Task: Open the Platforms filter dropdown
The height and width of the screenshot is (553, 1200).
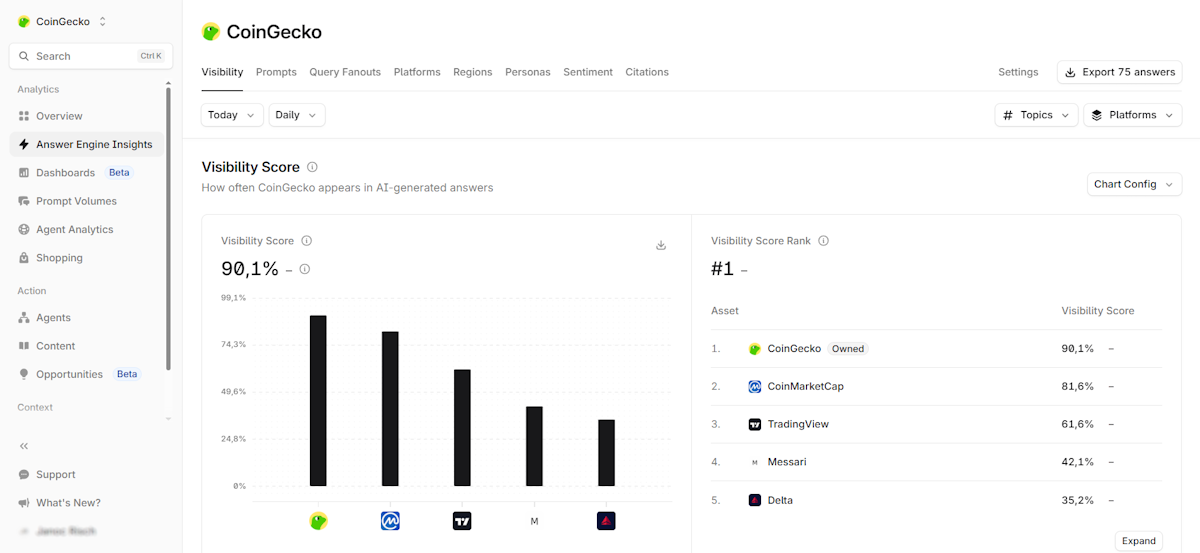Action: [1132, 115]
